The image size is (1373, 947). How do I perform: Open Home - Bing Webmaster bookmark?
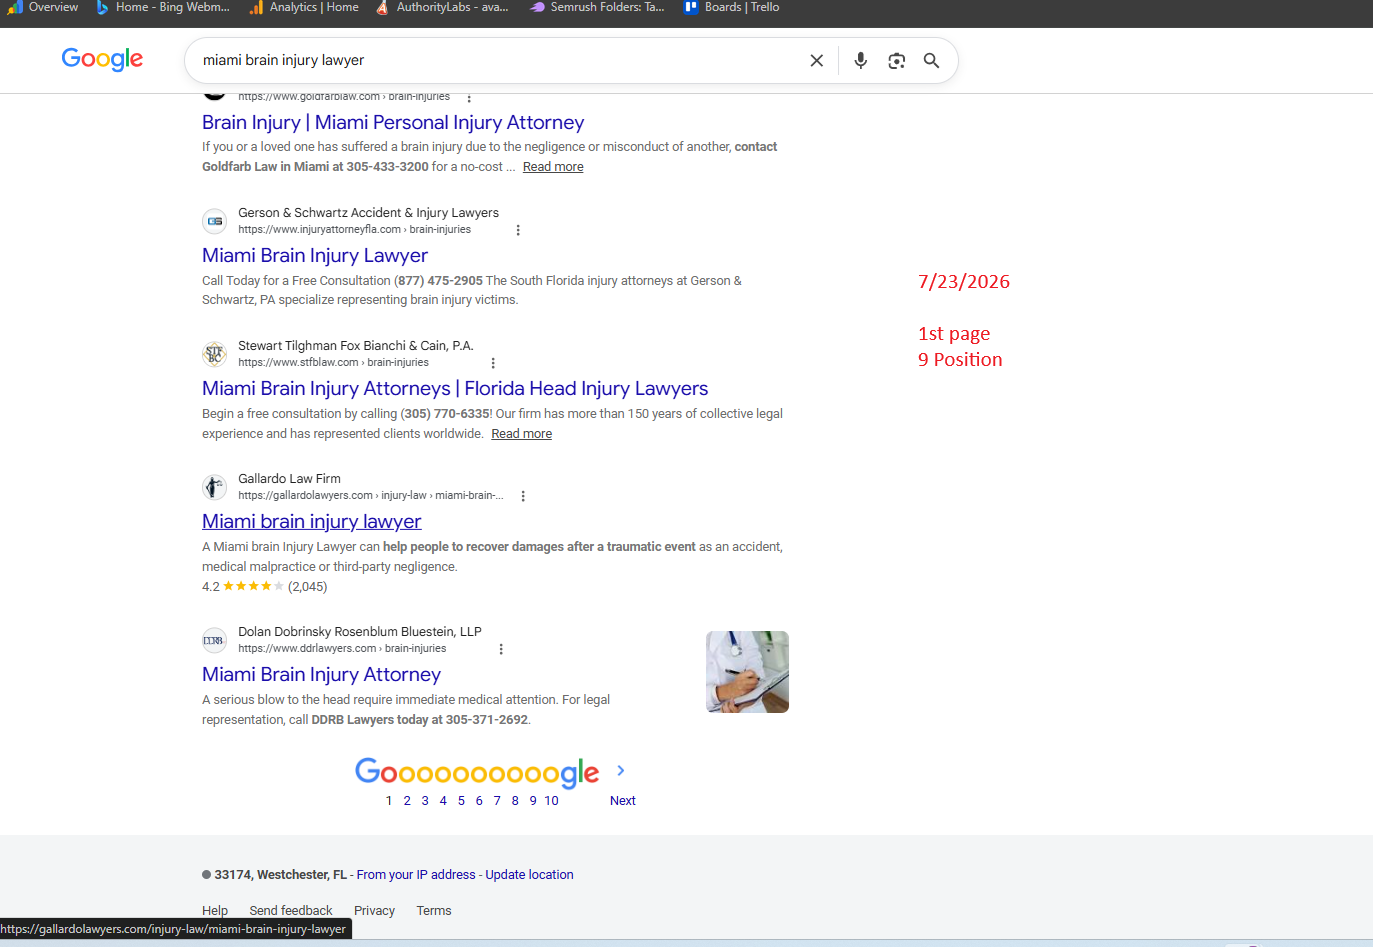[x=163, y=7]
